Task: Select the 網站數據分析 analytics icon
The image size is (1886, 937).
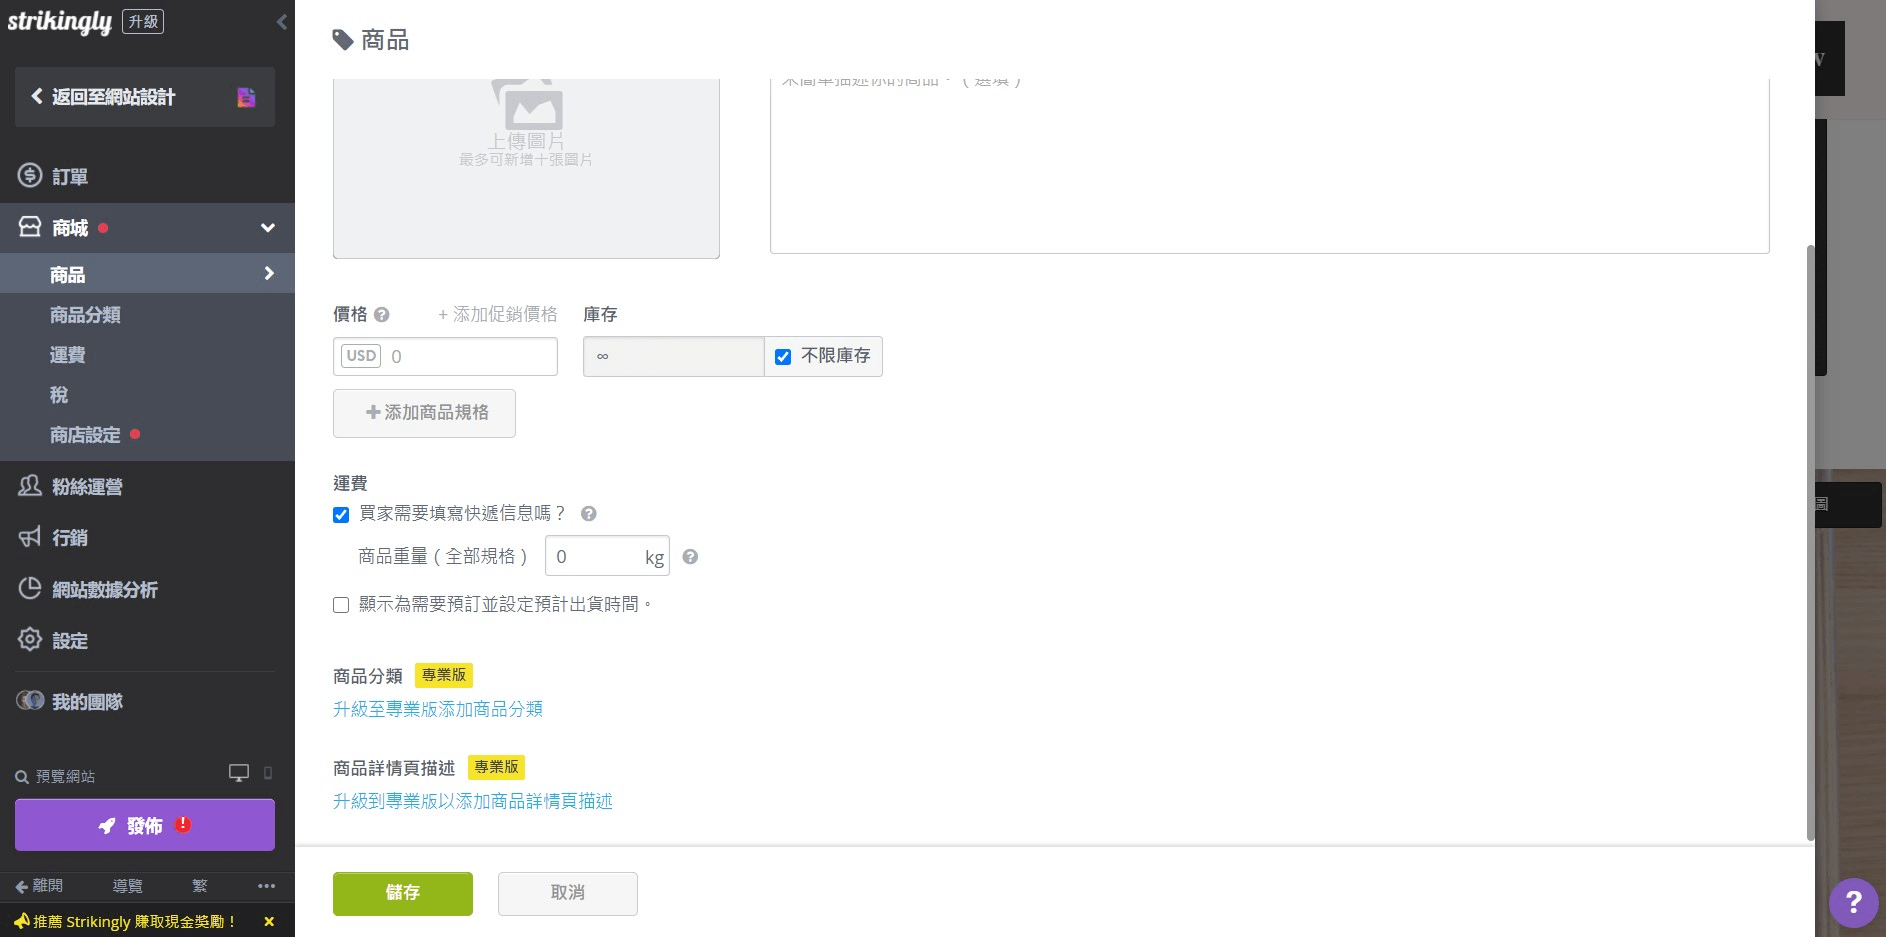Action: (x=29, y=589)
